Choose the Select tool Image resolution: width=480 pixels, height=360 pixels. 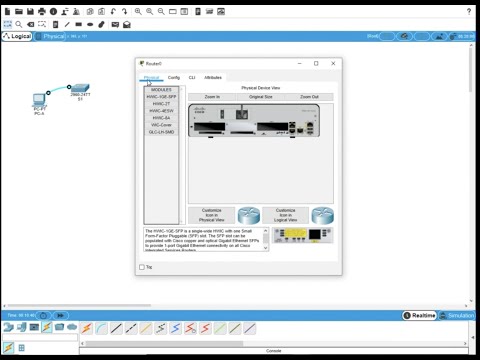click(x=7, y=24)
